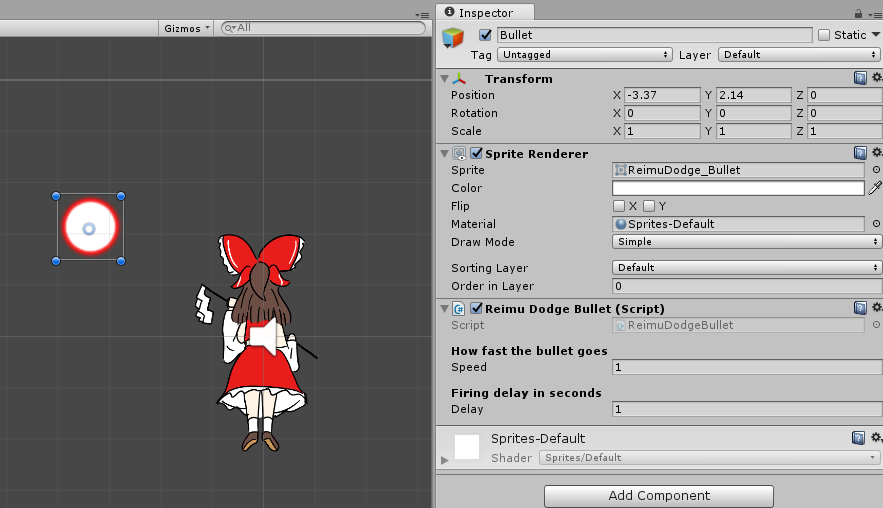Click the Scale Z field
Viewport: 883px width, 508px height.
(845, 131)
